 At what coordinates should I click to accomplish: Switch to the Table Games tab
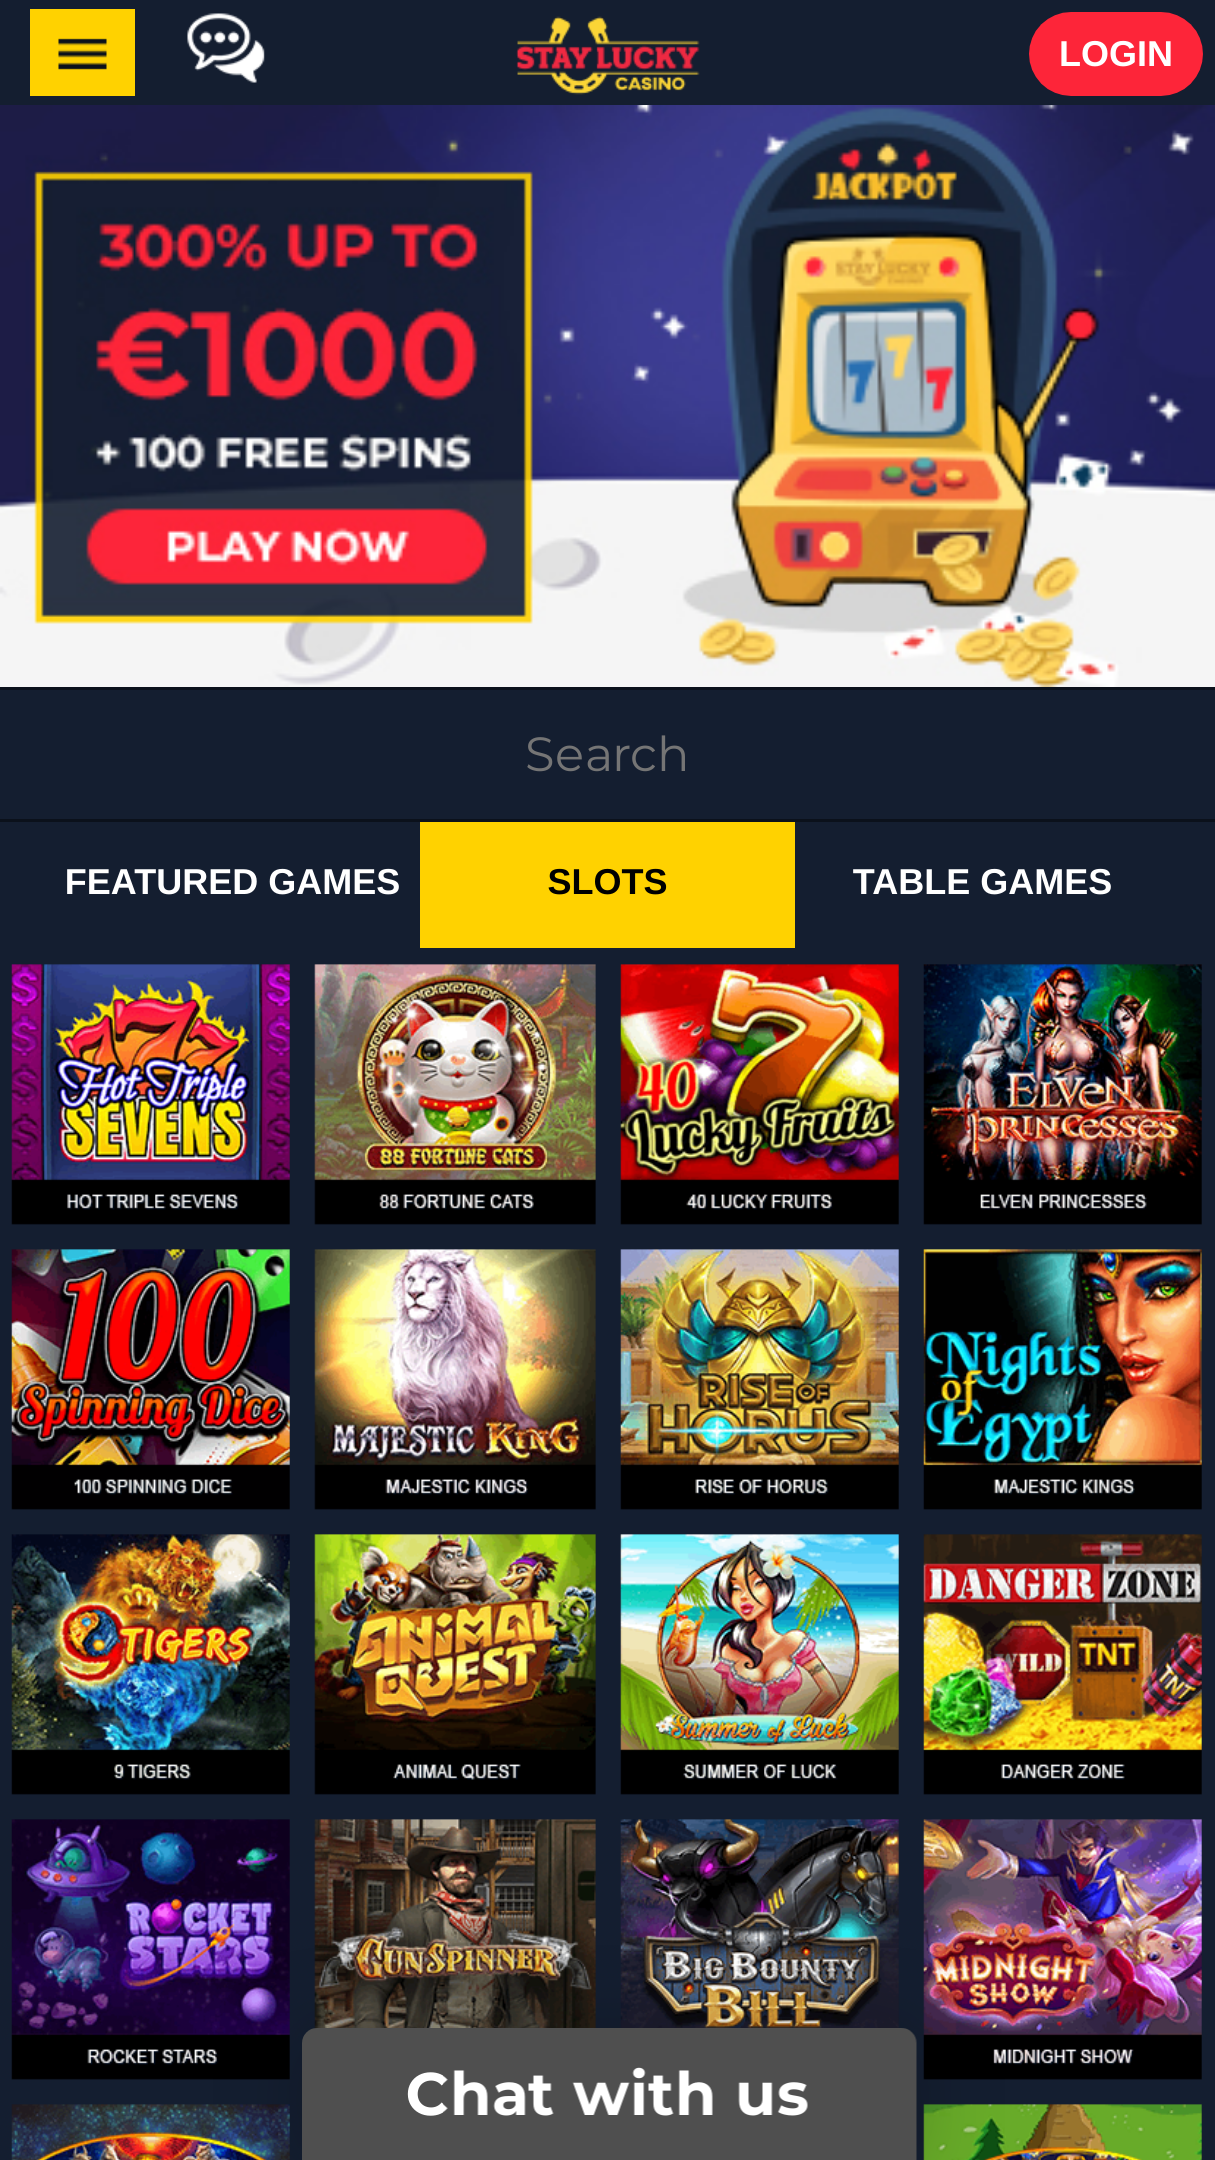tap(982, 883)
